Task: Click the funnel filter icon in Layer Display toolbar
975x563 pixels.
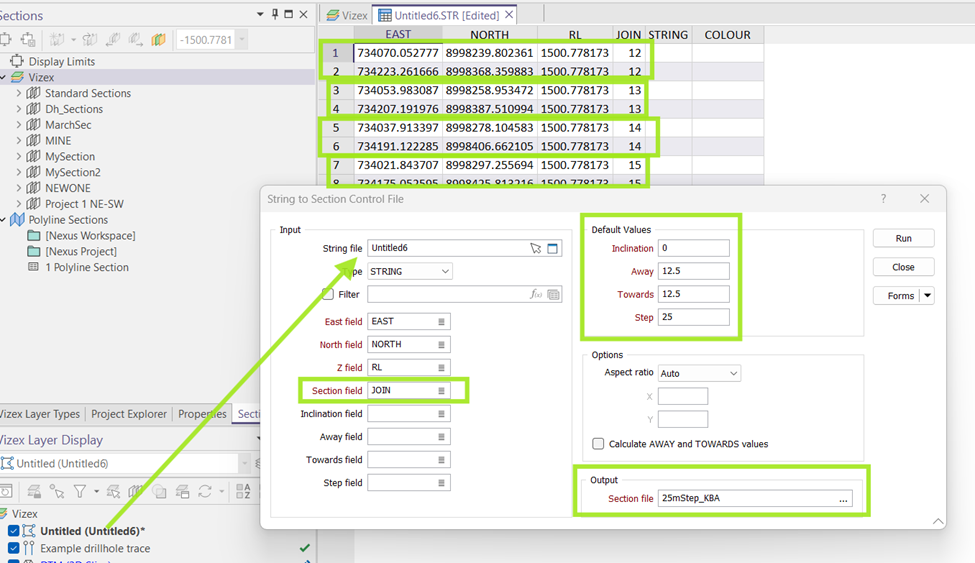Action: (80, 491)
